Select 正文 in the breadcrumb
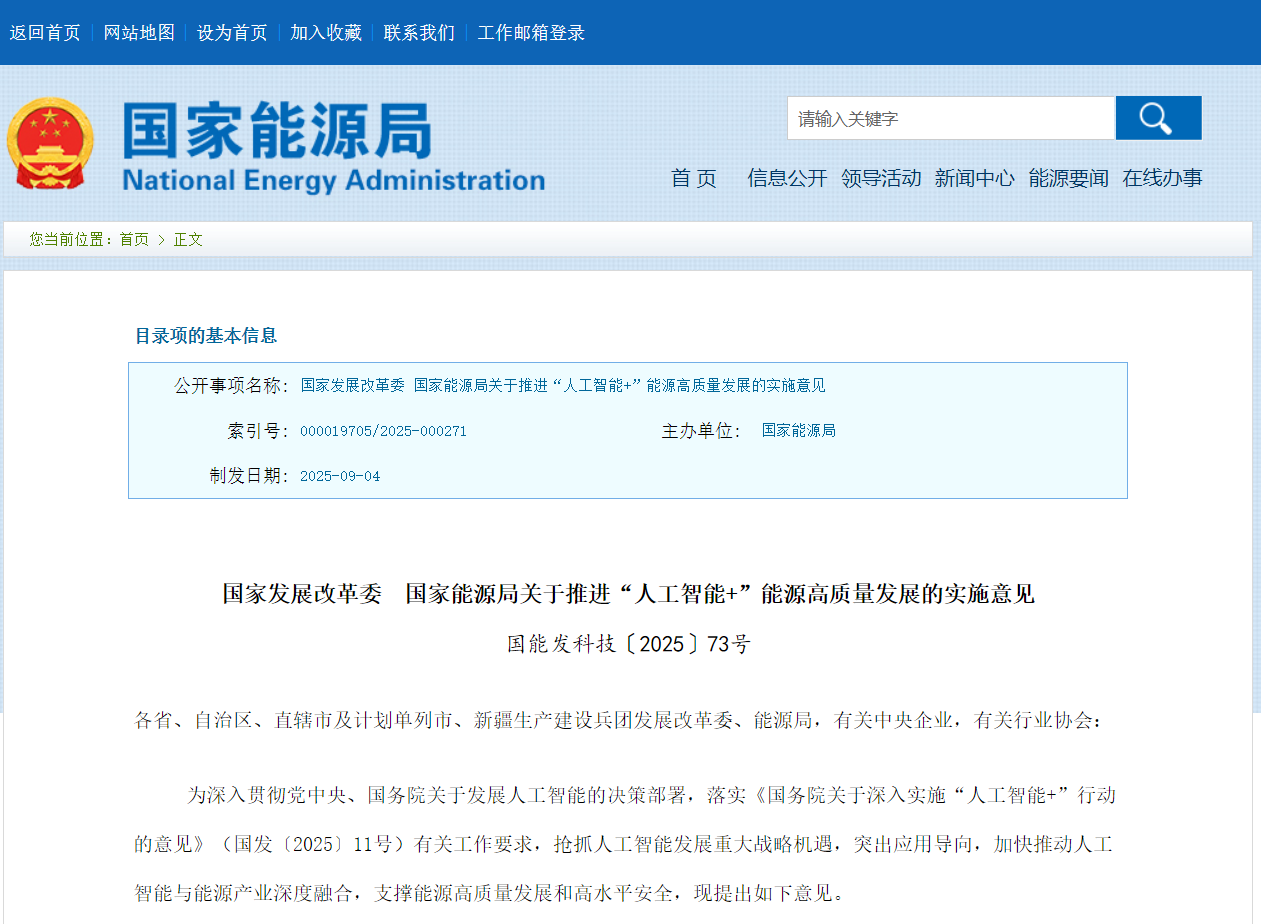 tap(187, 239)
